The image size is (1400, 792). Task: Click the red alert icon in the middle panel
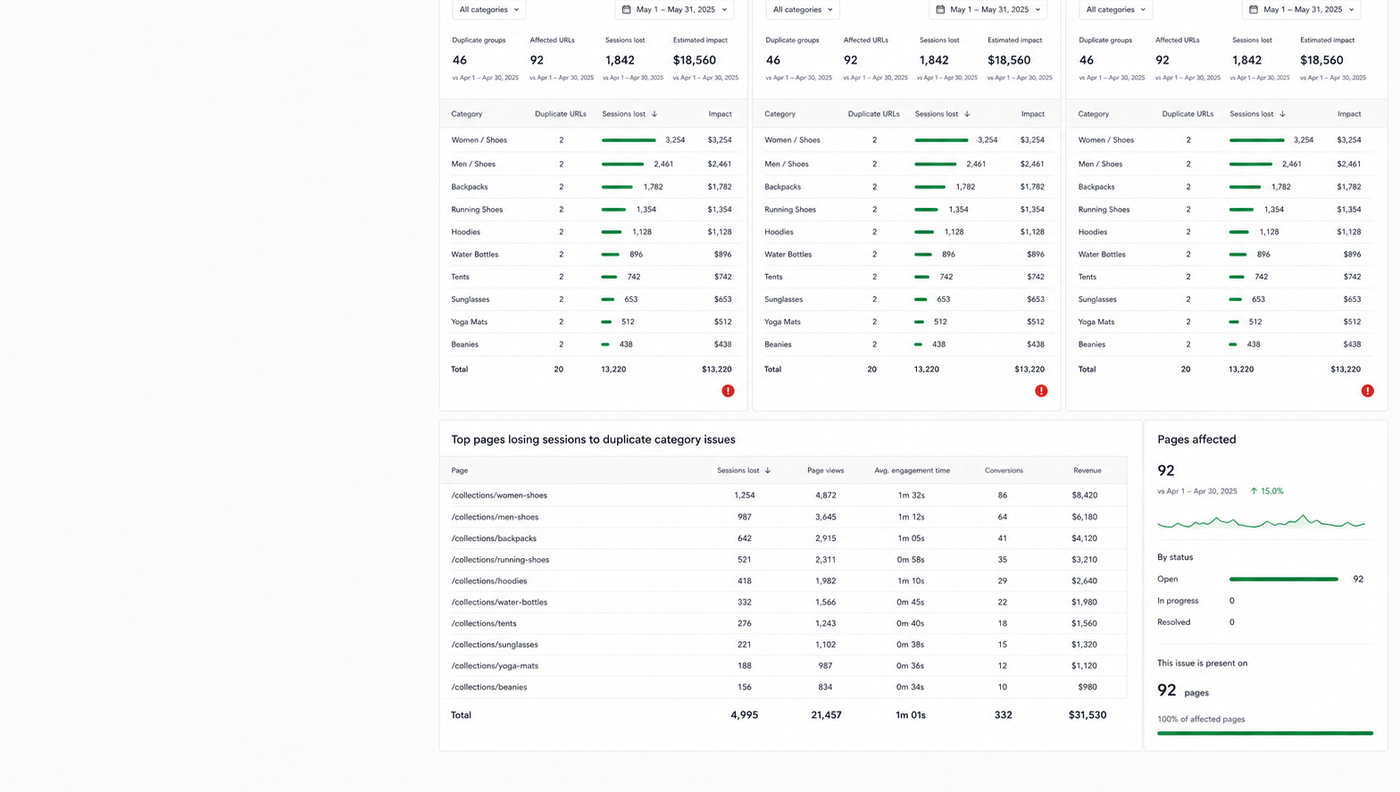[1041, 391]
